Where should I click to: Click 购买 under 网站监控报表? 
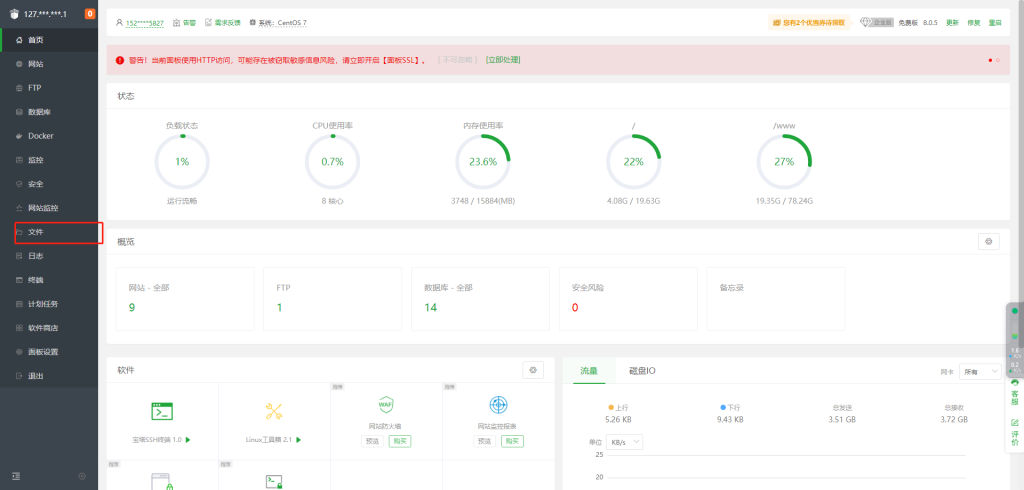point(512,442)
